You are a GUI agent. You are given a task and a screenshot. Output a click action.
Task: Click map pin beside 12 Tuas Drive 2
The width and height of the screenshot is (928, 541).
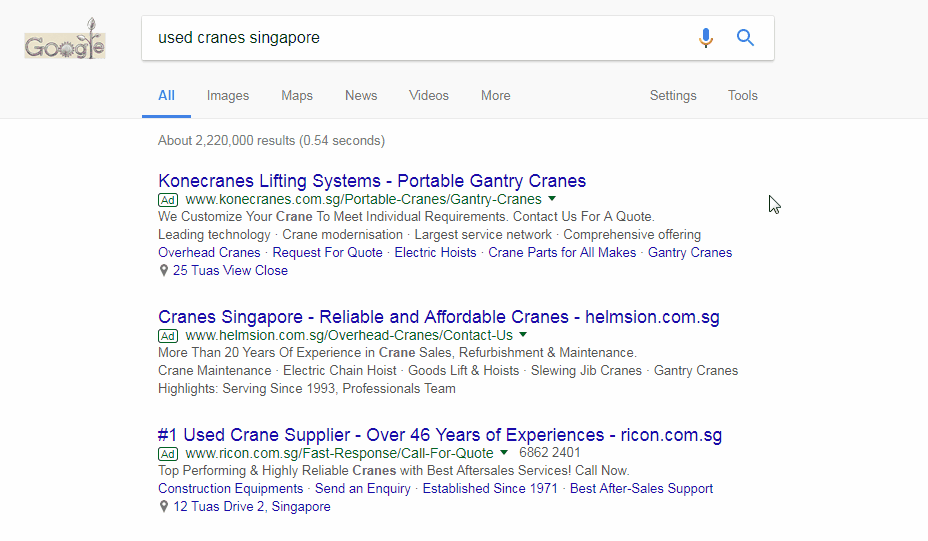point(164,507)
